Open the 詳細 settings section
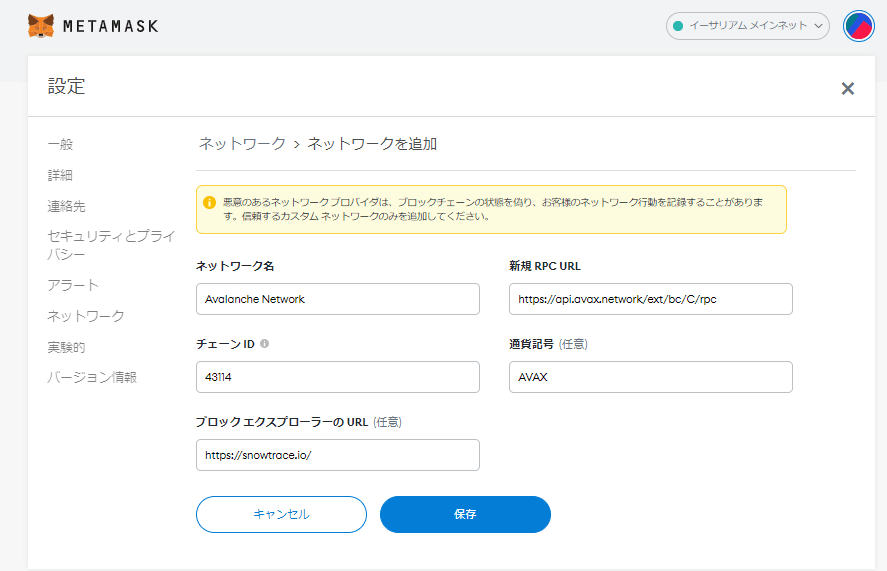The image size is (887, 571). coord(61,175)
